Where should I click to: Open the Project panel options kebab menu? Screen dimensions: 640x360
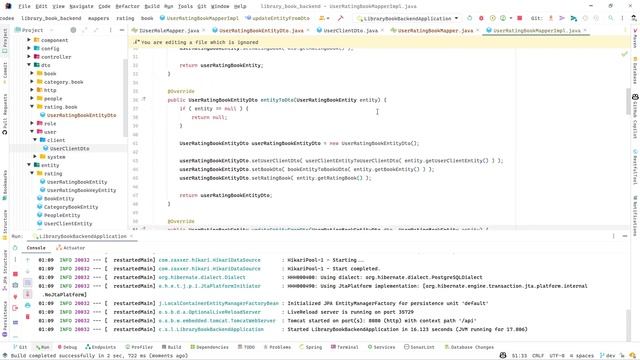tap(110, 30)
